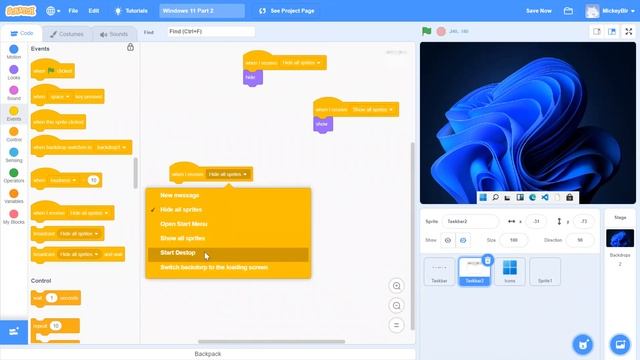Click the red stop button
The image size is (640, 360).
[441, 31]
